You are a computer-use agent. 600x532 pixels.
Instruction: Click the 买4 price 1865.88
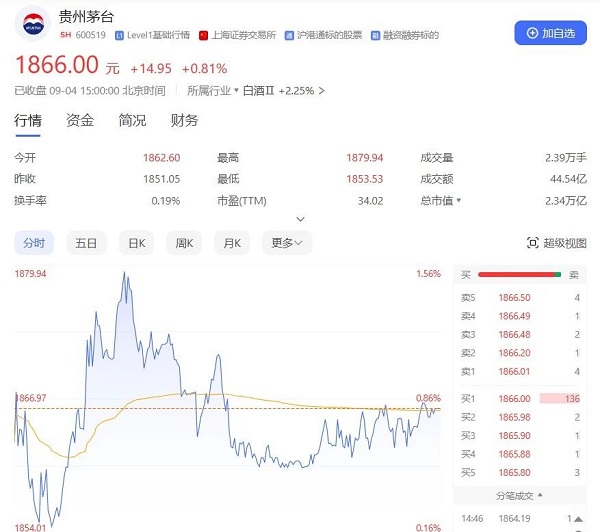coord(514,454)
